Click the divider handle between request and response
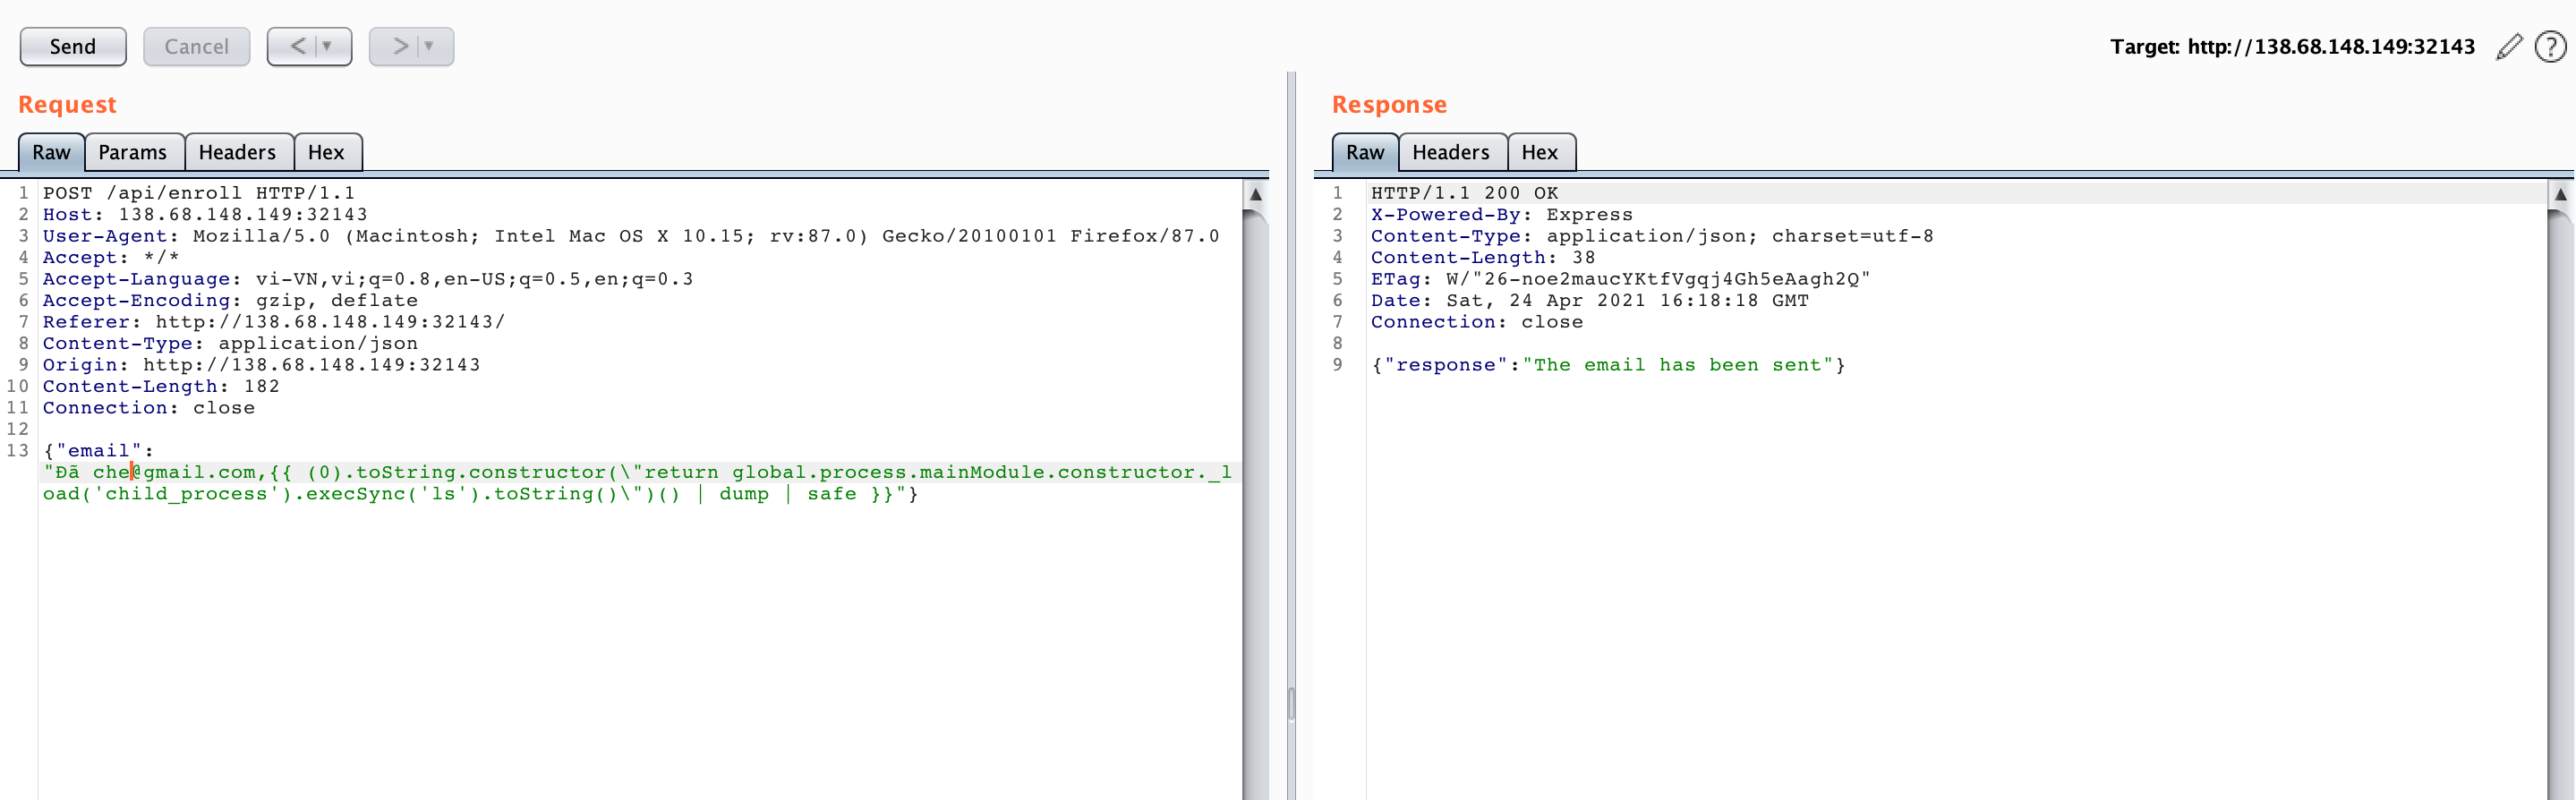 (x=1291, y=703)
